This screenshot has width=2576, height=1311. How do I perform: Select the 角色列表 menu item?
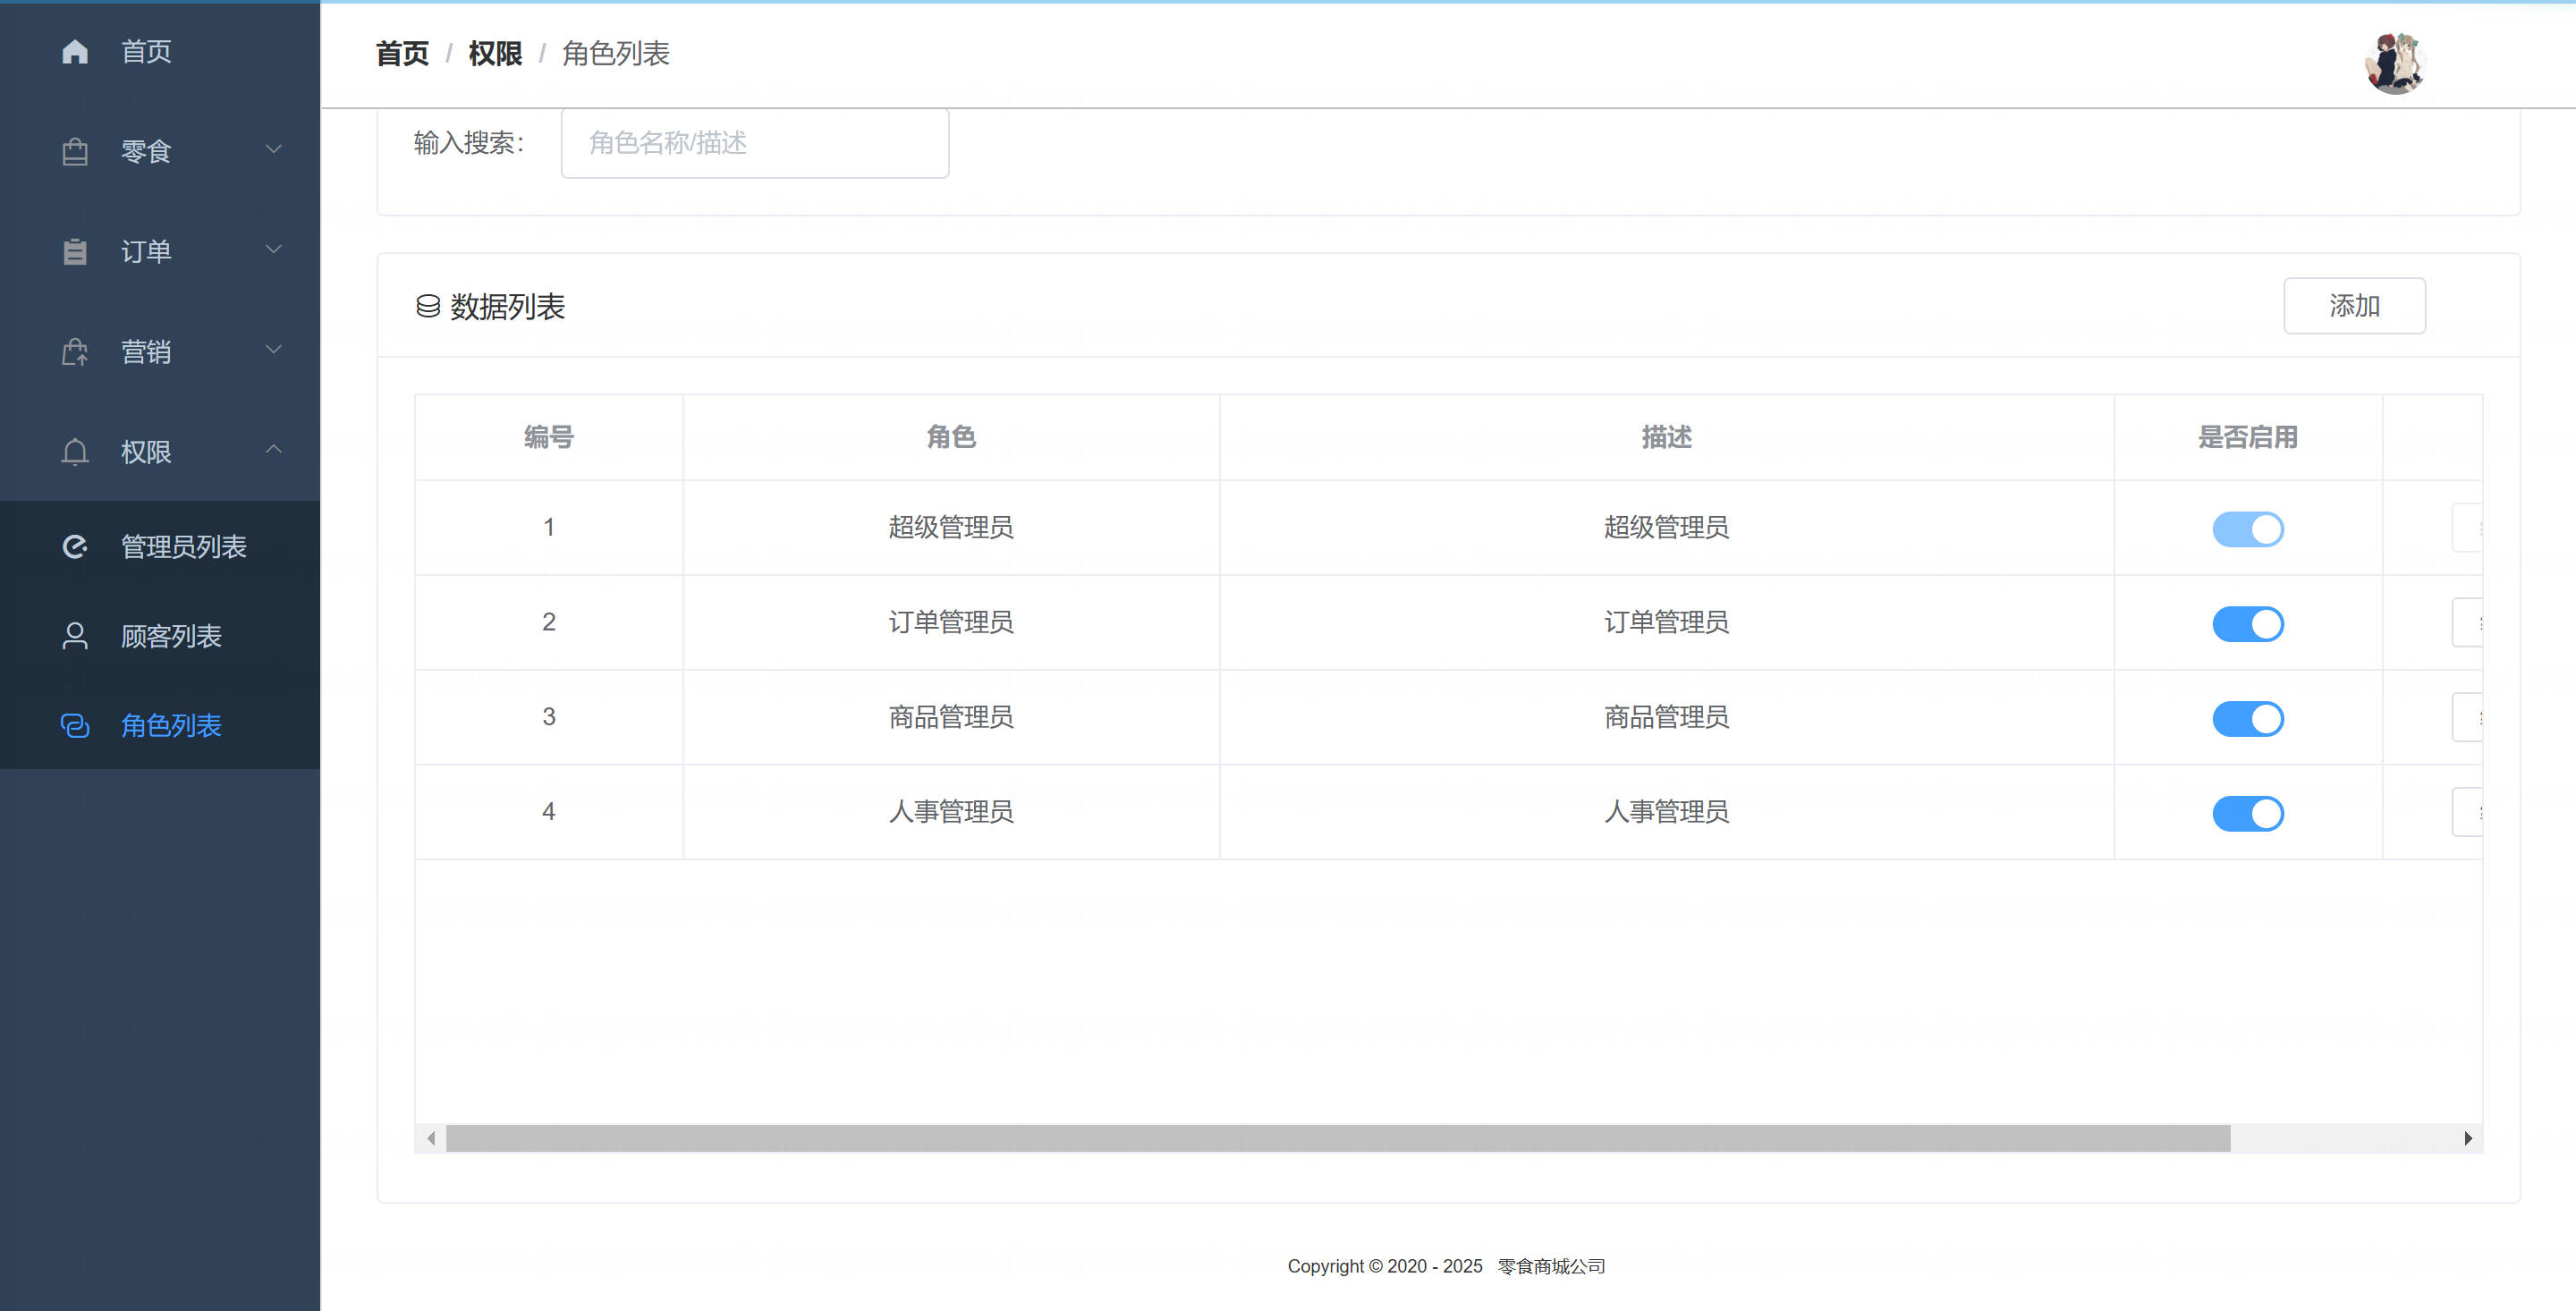tap(160, 725)
